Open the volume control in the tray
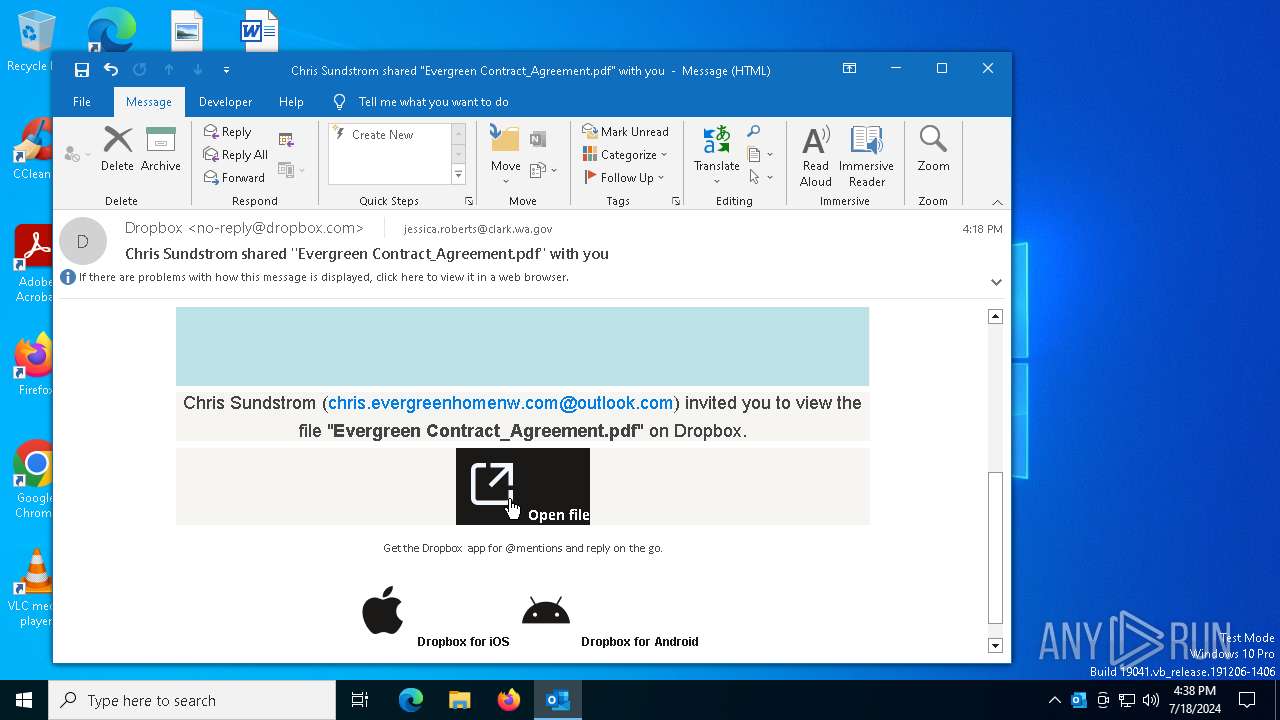The image size is (1280, 720). (1151, 700)
